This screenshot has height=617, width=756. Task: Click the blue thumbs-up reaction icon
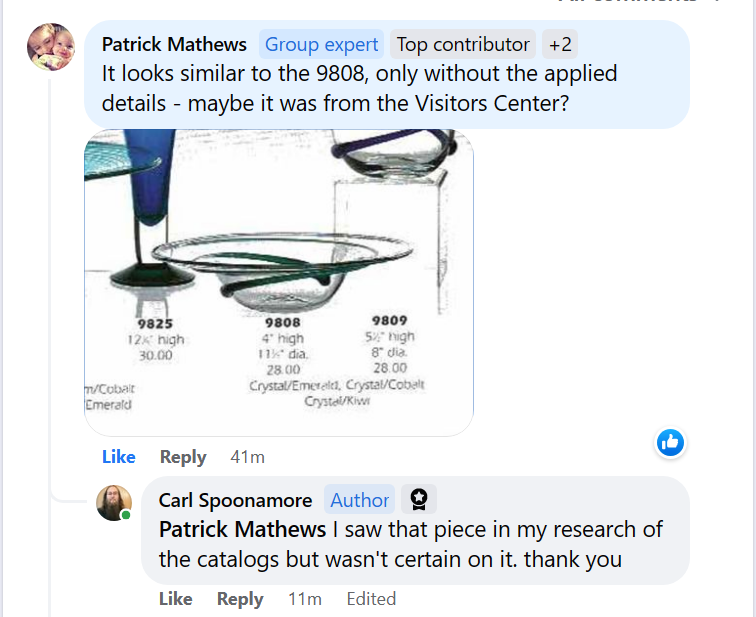click(x=671, y=442)
